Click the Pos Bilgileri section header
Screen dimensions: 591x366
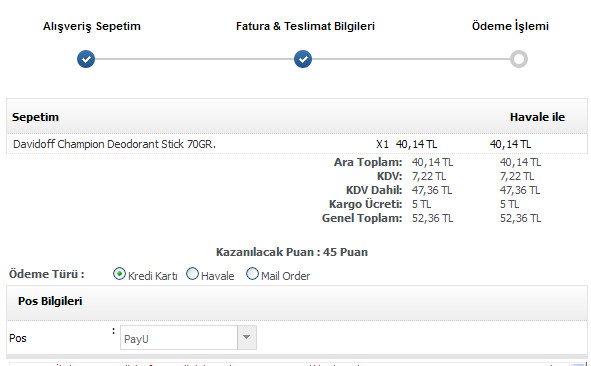50,301
